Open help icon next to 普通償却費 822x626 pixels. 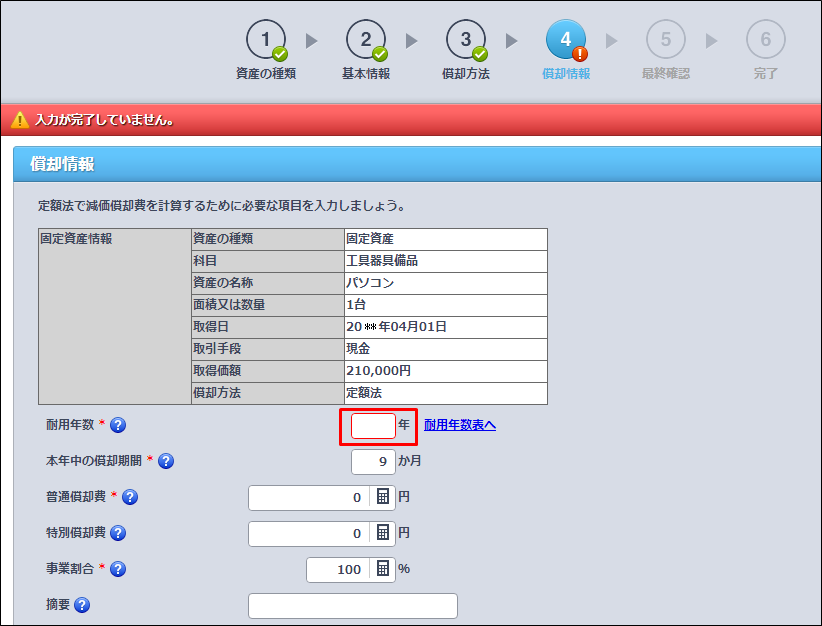pos(130,497)
